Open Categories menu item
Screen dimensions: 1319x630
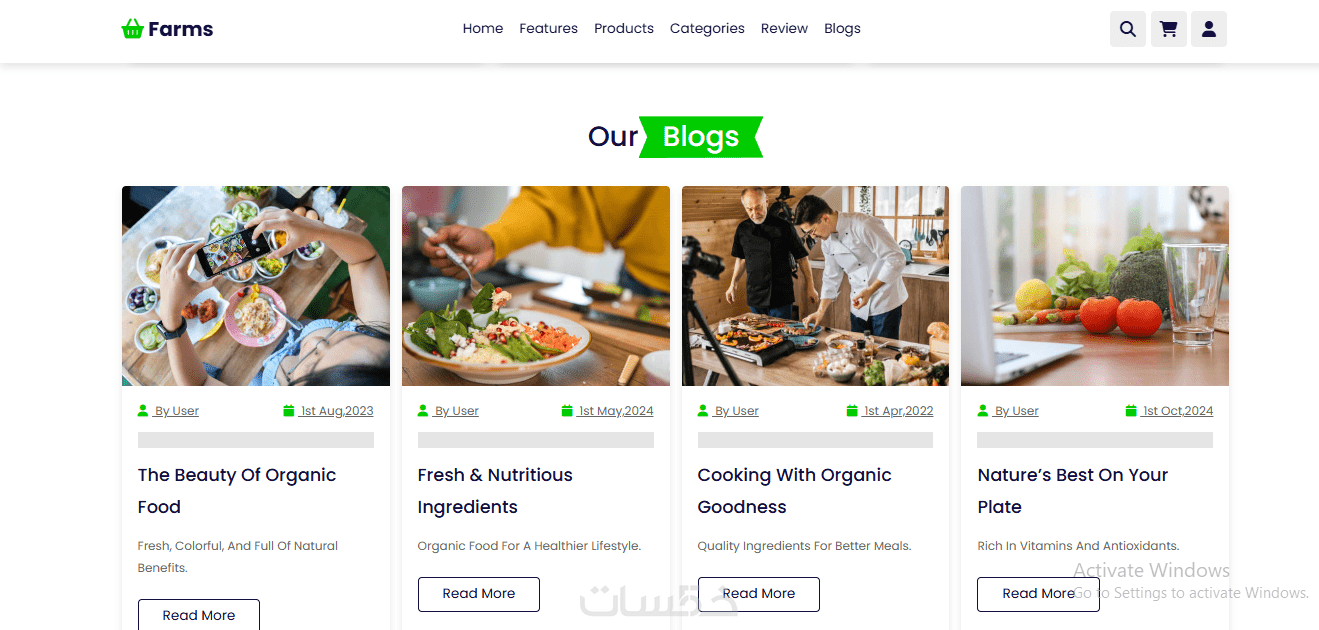click(x=707, y=29)
